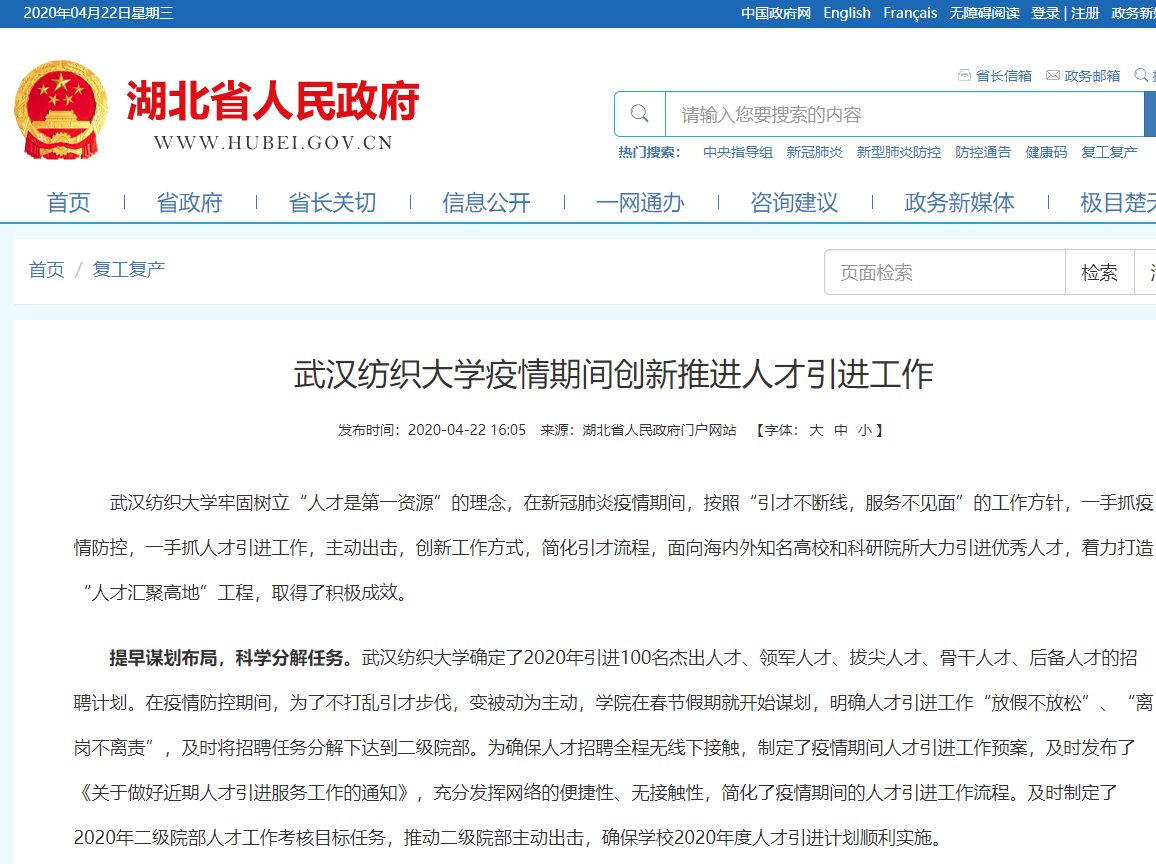Click the article headline 武汉纺织大学疫情期间创新推进人才引进工作

(613, 374)
